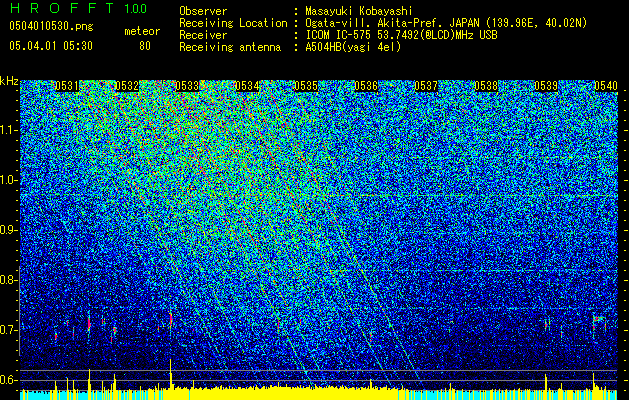
Task: Click the HROFFT 1.0.0 title text
Action: [x=78, y=8]
